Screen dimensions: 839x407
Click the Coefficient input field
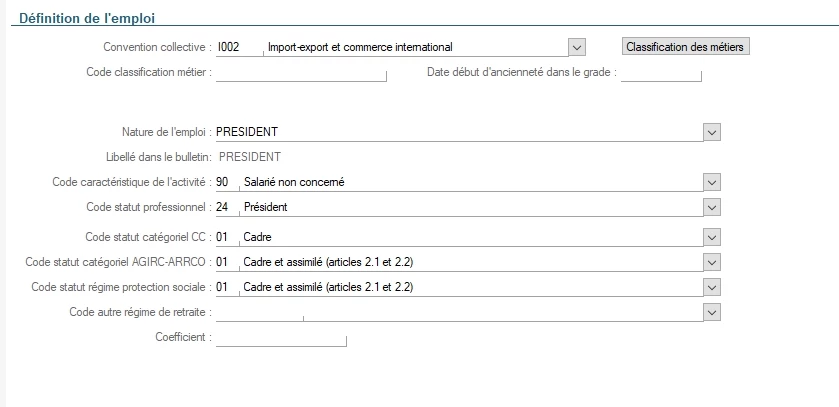tap(280, 338)
